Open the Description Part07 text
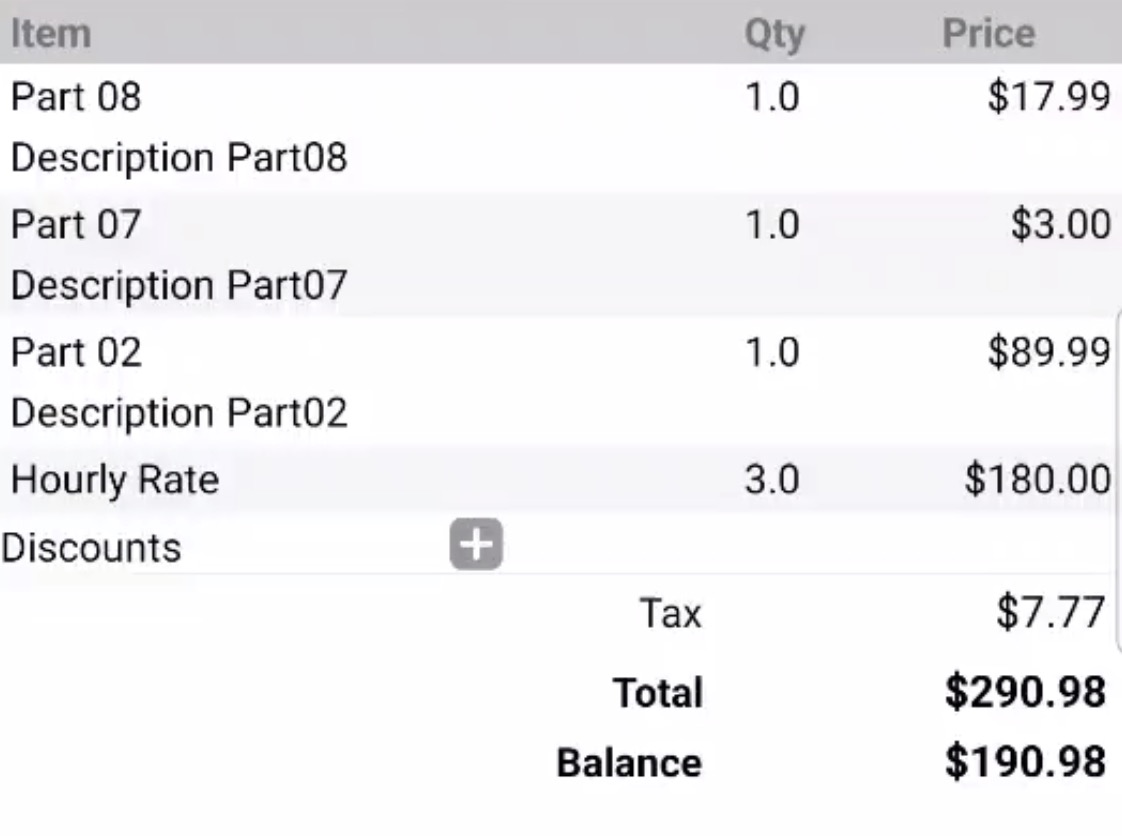Image resolution: width=1122 pixels, height=836 pixels. (x=179, y=286)
